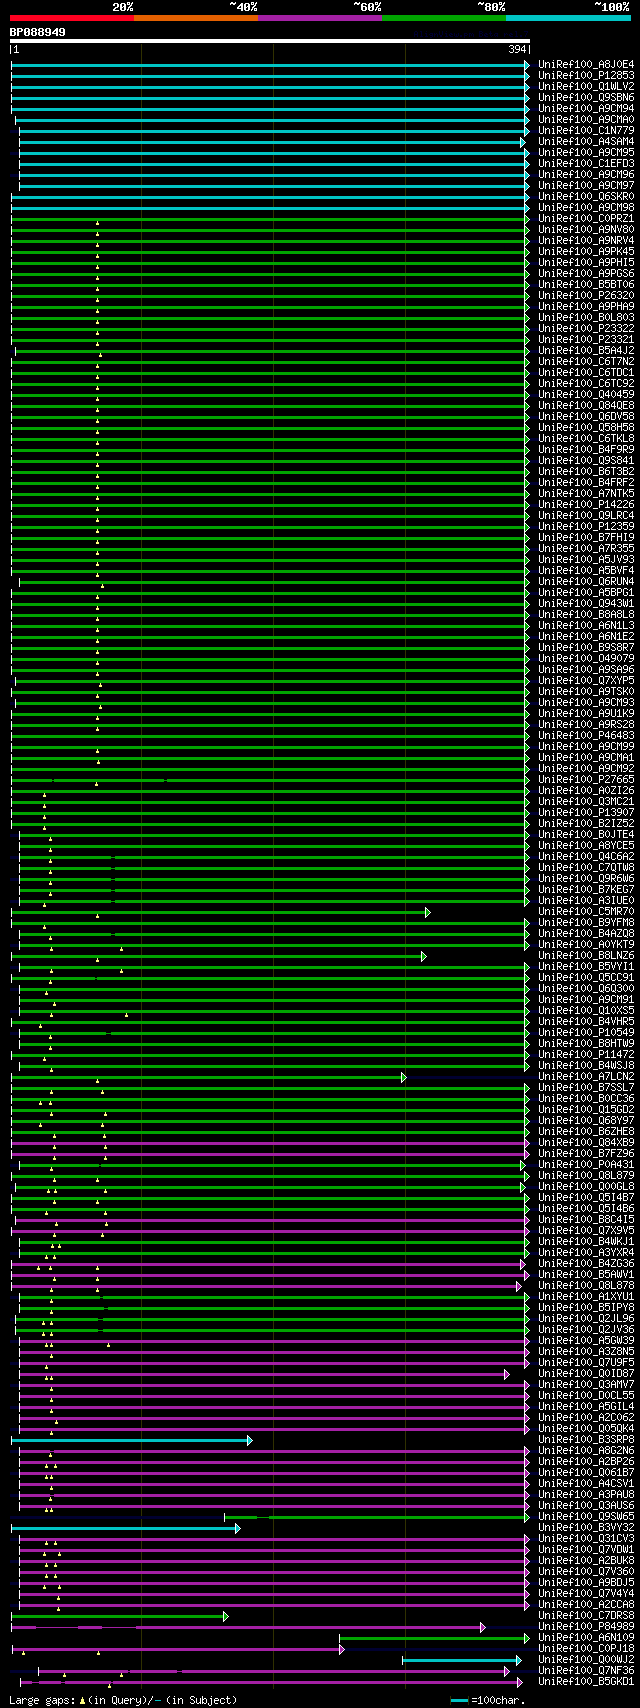This screenshot has height=1708, width=640.
Task: Select hit label UniRef100_B3VY32
Action: (586, 1527)
